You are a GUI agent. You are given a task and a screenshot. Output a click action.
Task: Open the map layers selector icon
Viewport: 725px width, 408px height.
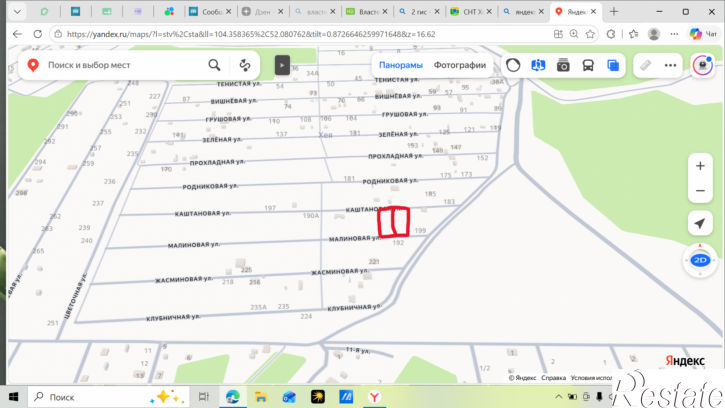pos(613,65)
